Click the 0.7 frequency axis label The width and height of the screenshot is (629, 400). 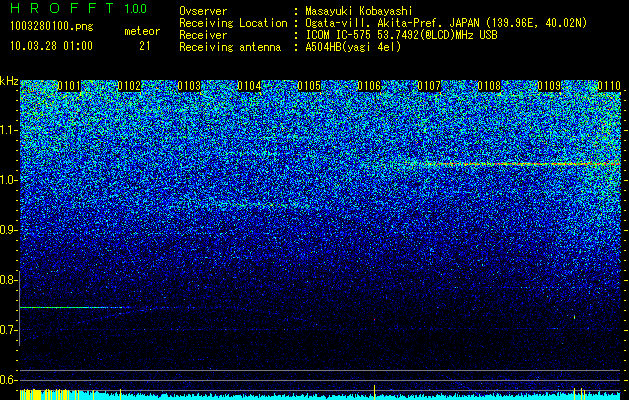coord(8,330)
